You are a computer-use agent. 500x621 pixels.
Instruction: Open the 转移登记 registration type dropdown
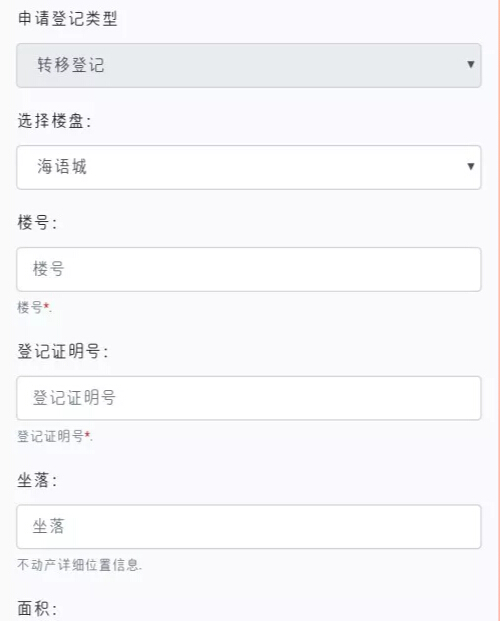(249, 65)
